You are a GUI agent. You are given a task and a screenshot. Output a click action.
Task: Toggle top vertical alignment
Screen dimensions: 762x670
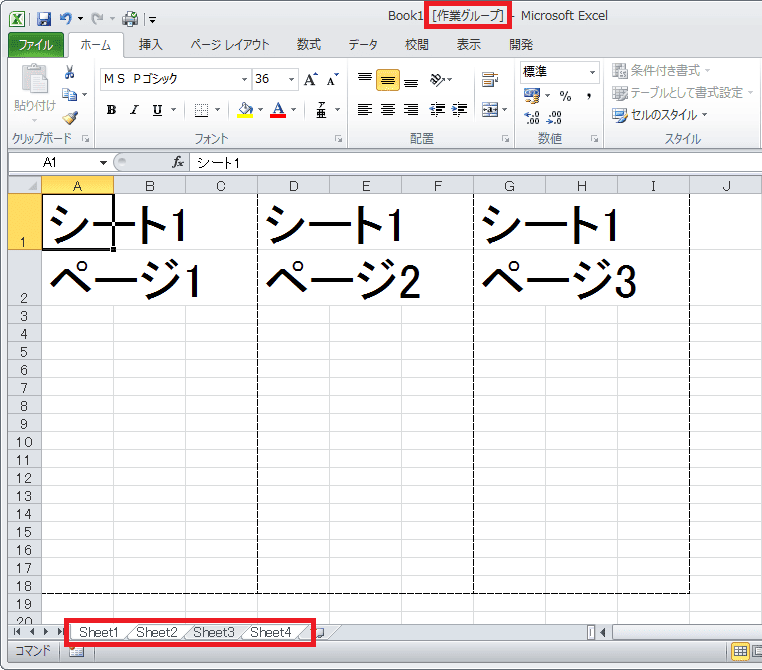pyautogui.click(x=364, y=79)
